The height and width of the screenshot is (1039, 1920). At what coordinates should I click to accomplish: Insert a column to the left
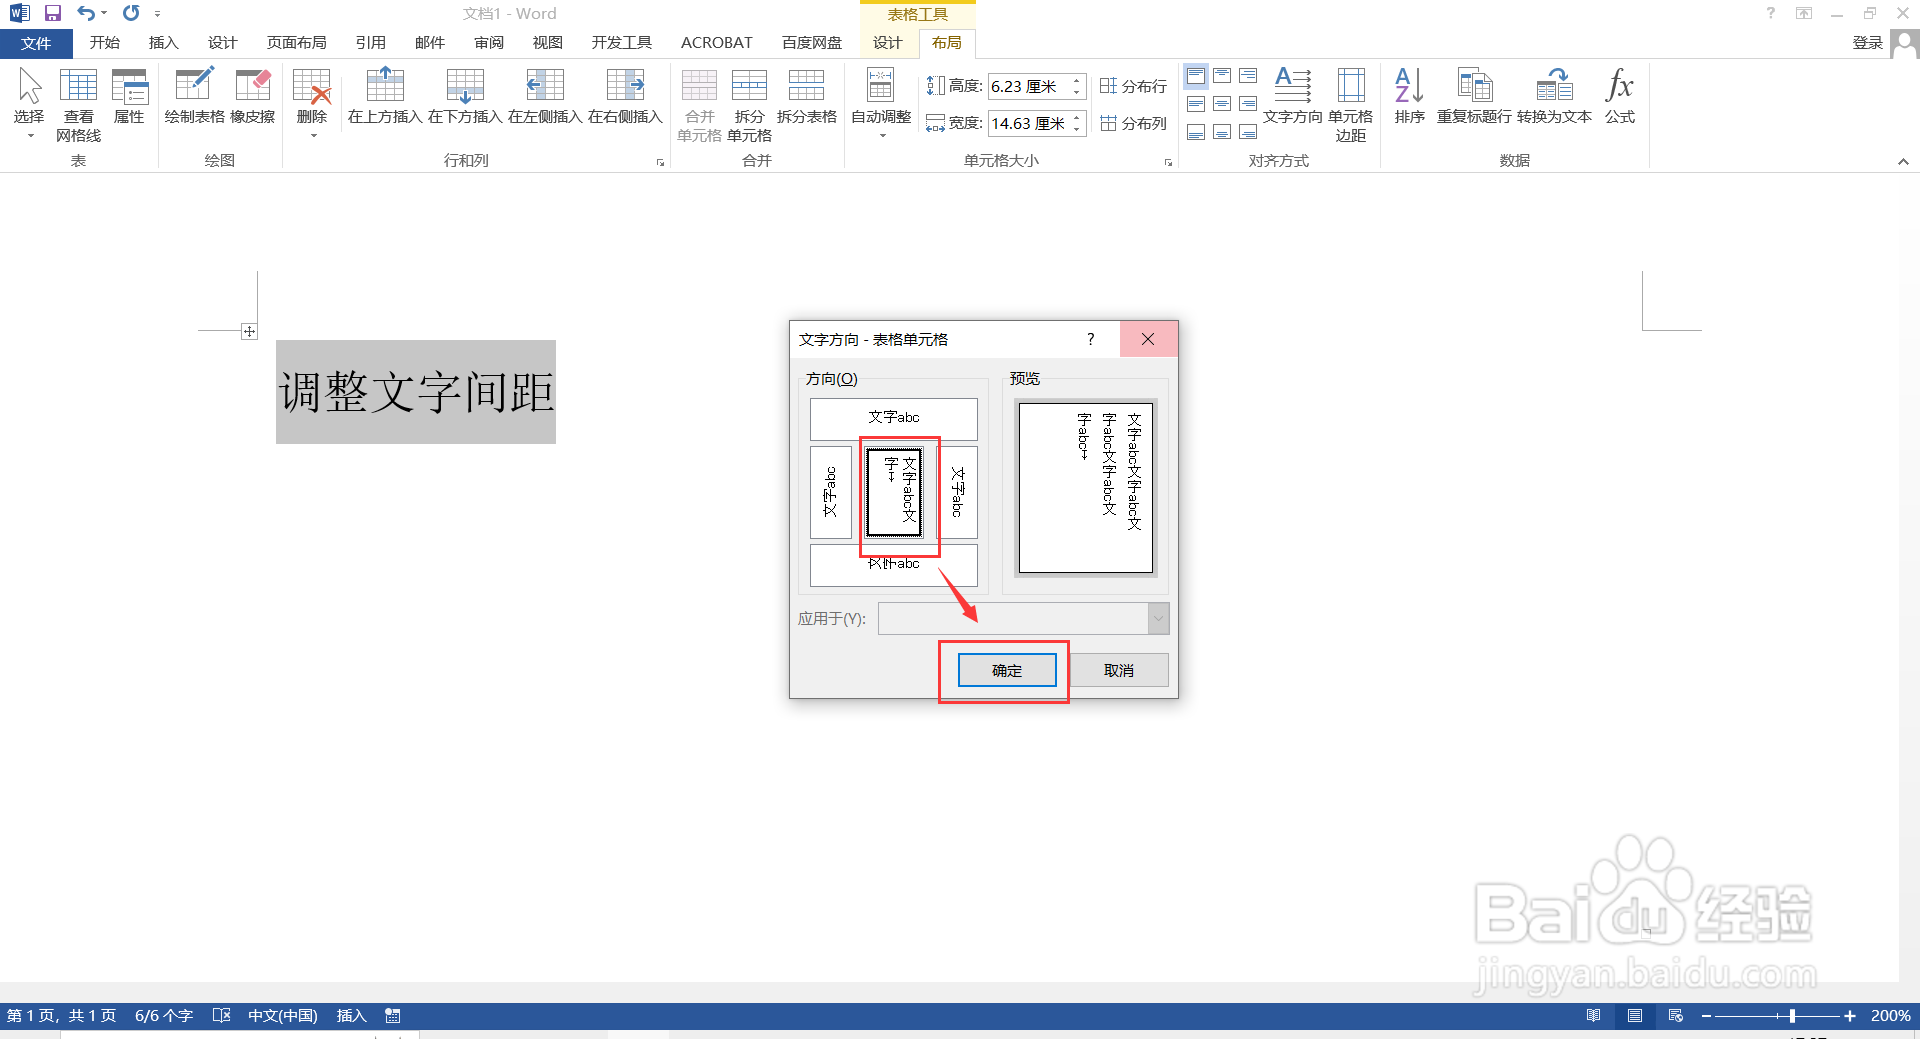pos(545,96)
